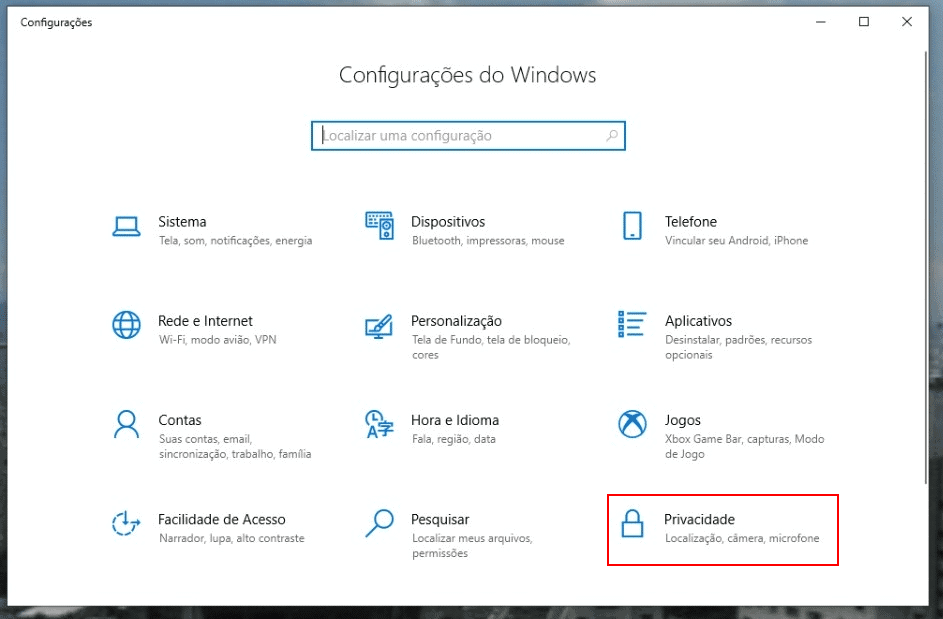Open the Hora e Idioma clock icon
Image resolution: width=943 pixels, height=619 pixels.
[379, 424]
